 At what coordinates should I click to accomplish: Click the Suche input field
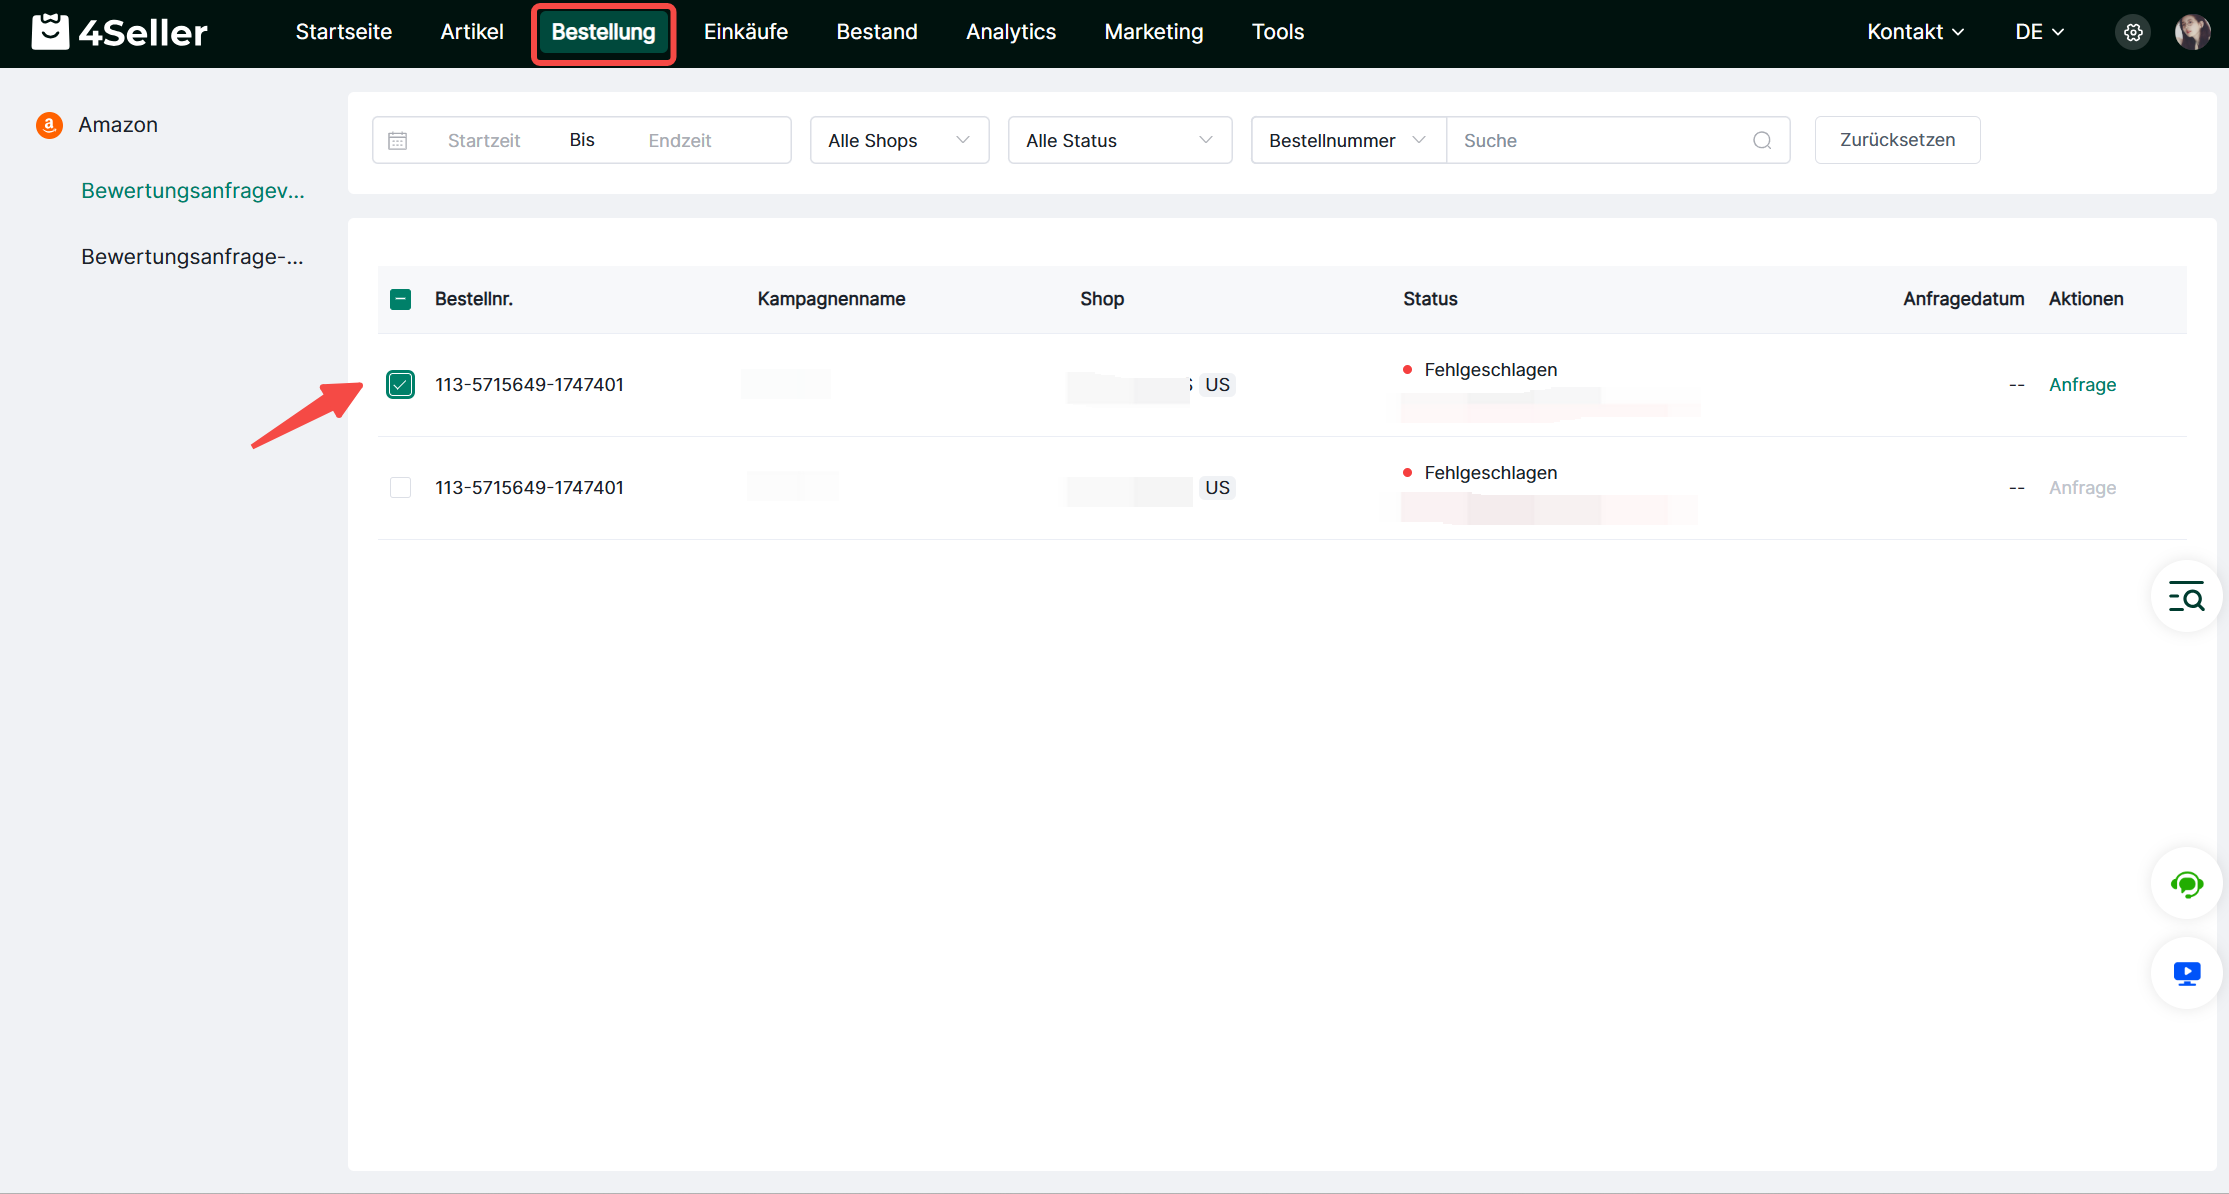1600,141
